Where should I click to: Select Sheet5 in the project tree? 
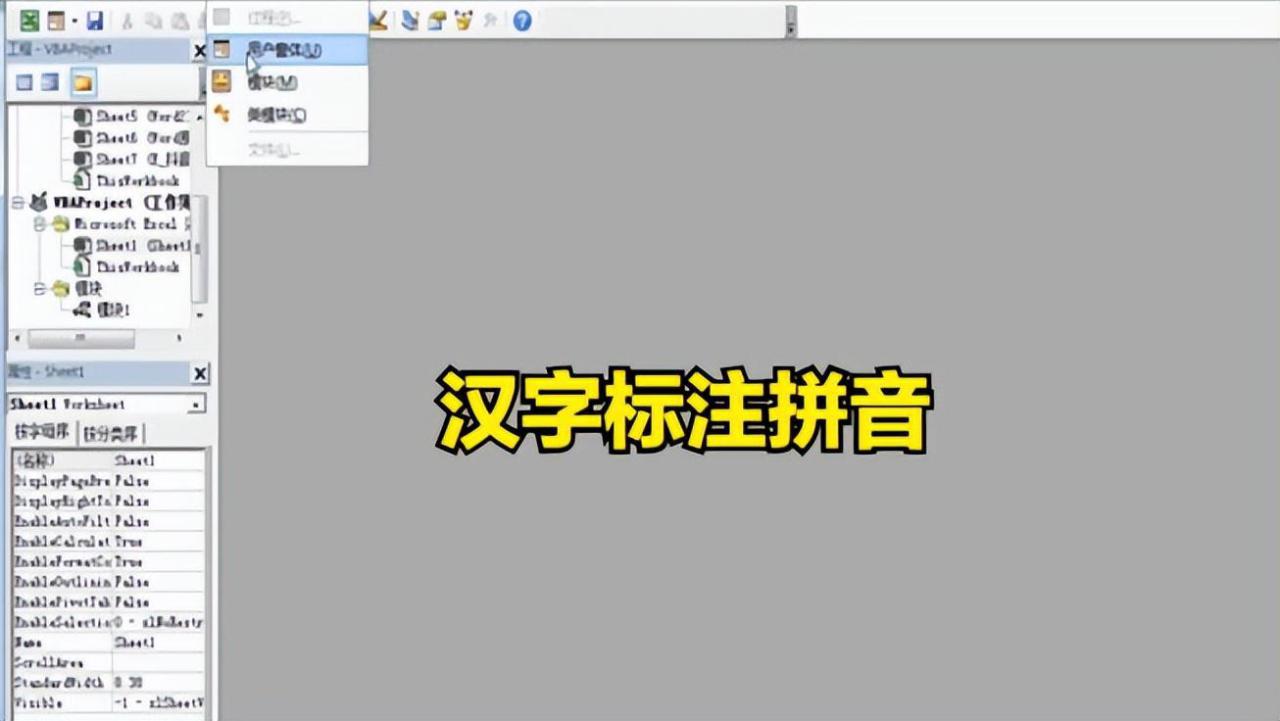tap(132, 116)
